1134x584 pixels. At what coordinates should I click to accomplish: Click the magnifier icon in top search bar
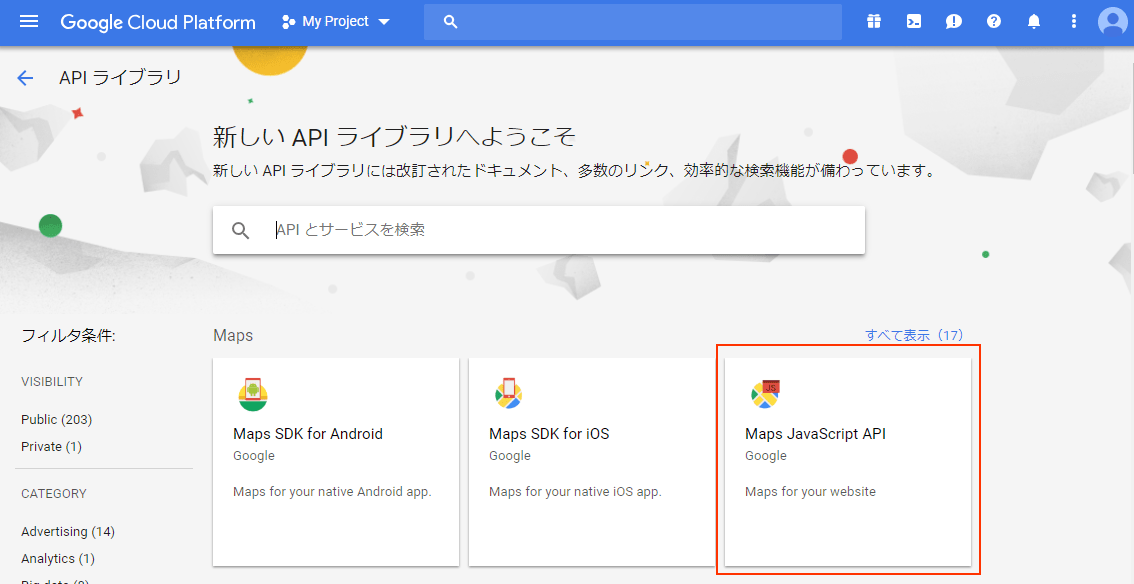click(451, 22)
